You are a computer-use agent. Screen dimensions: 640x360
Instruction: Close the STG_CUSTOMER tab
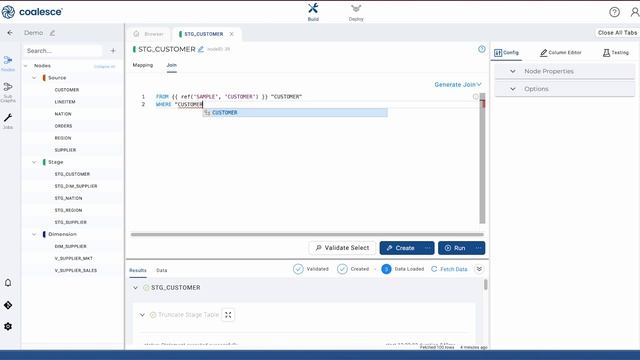click(x=231, y=34)
